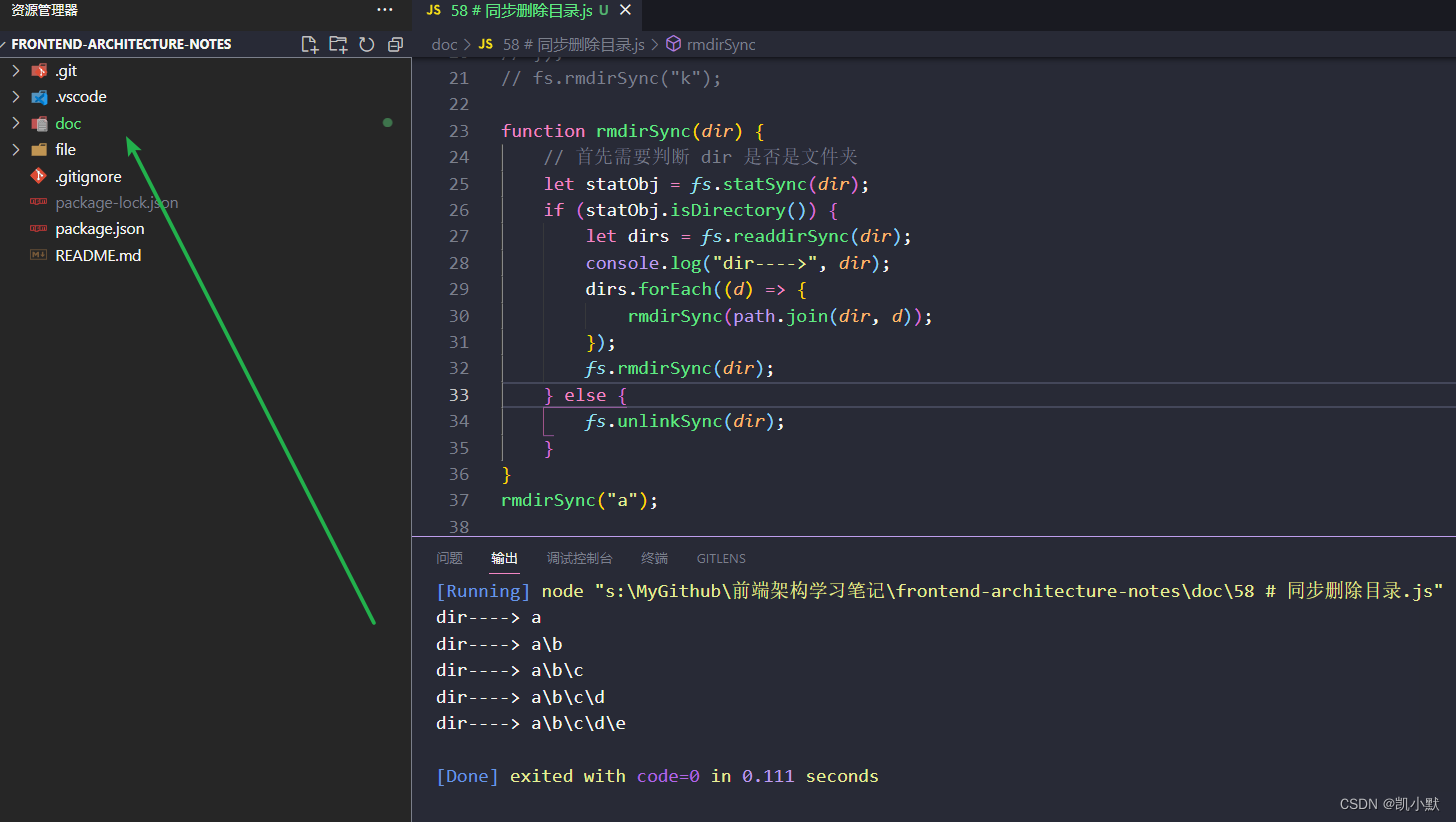Click the [Running] node command output line
This screenshot has height=822, width=1456.
click(x=940, y=591)
